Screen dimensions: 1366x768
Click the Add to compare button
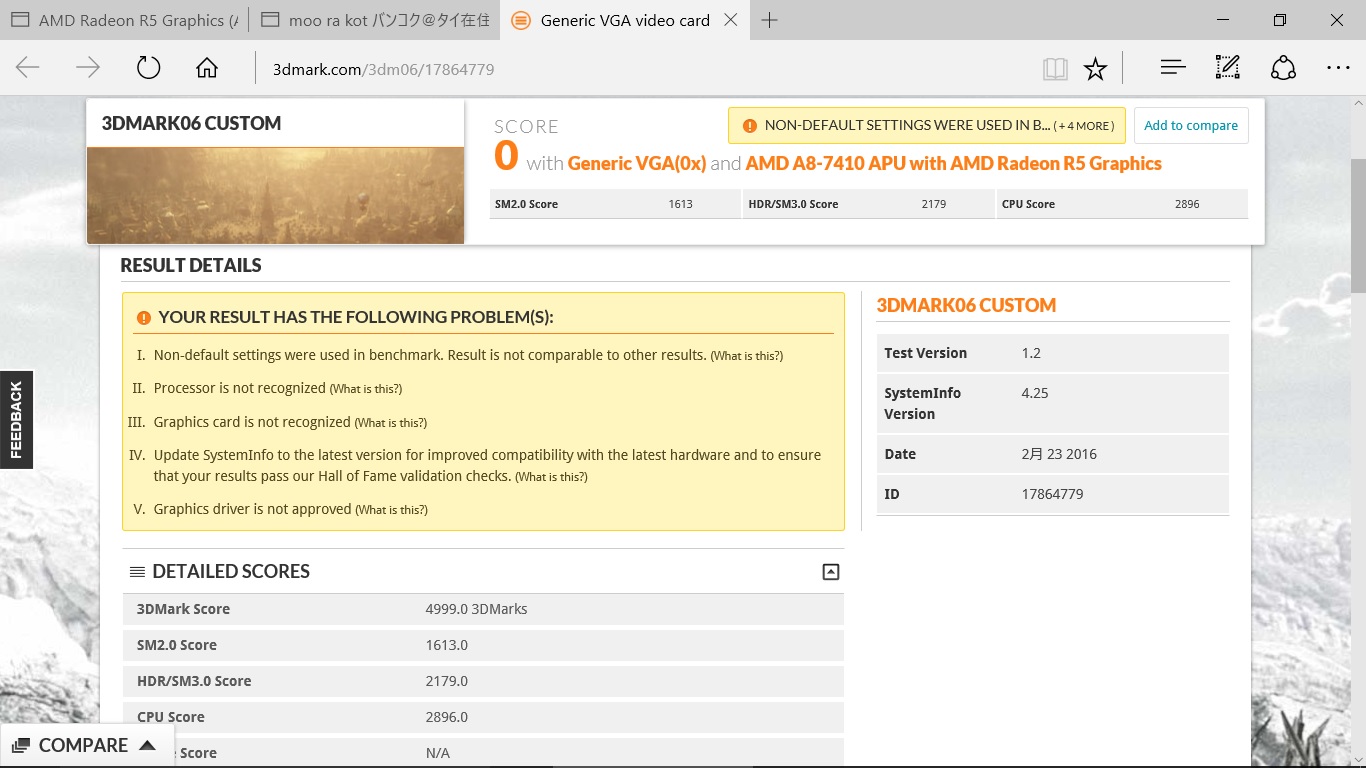point(1191,126)
